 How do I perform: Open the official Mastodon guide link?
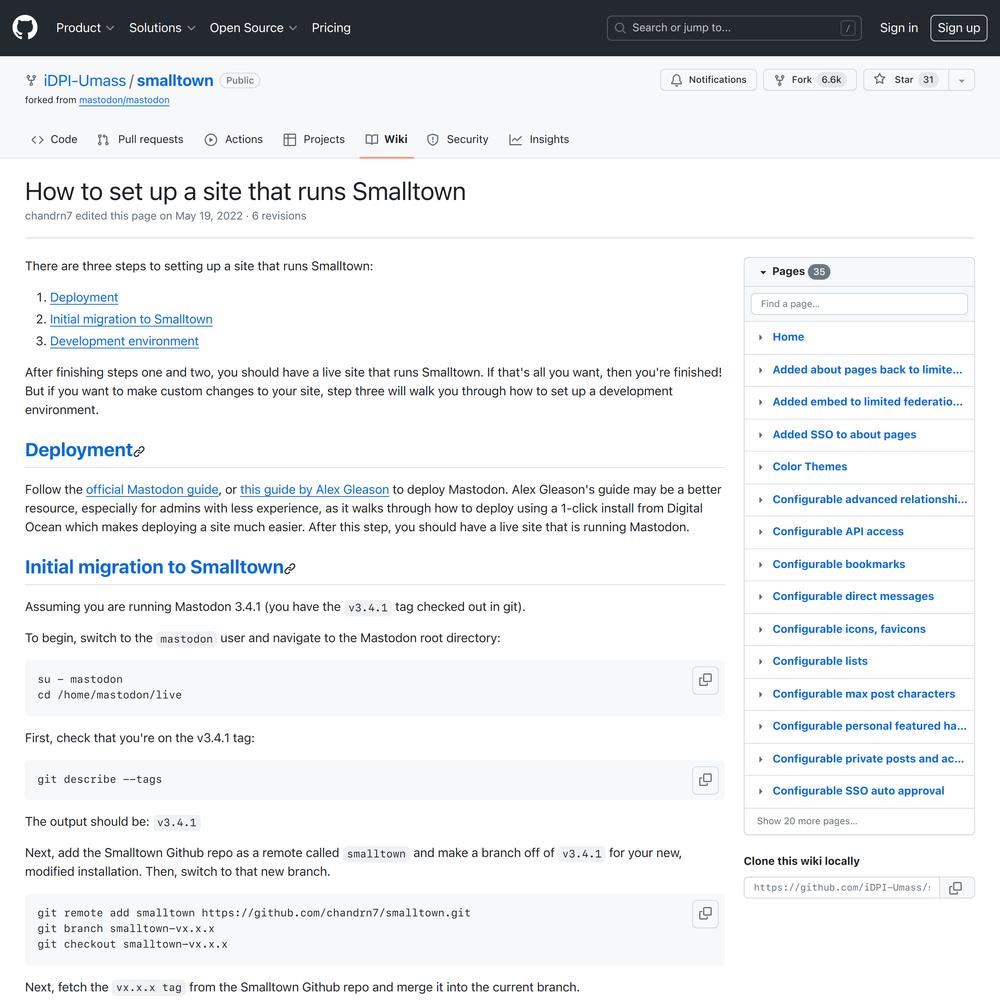point(152,490)
